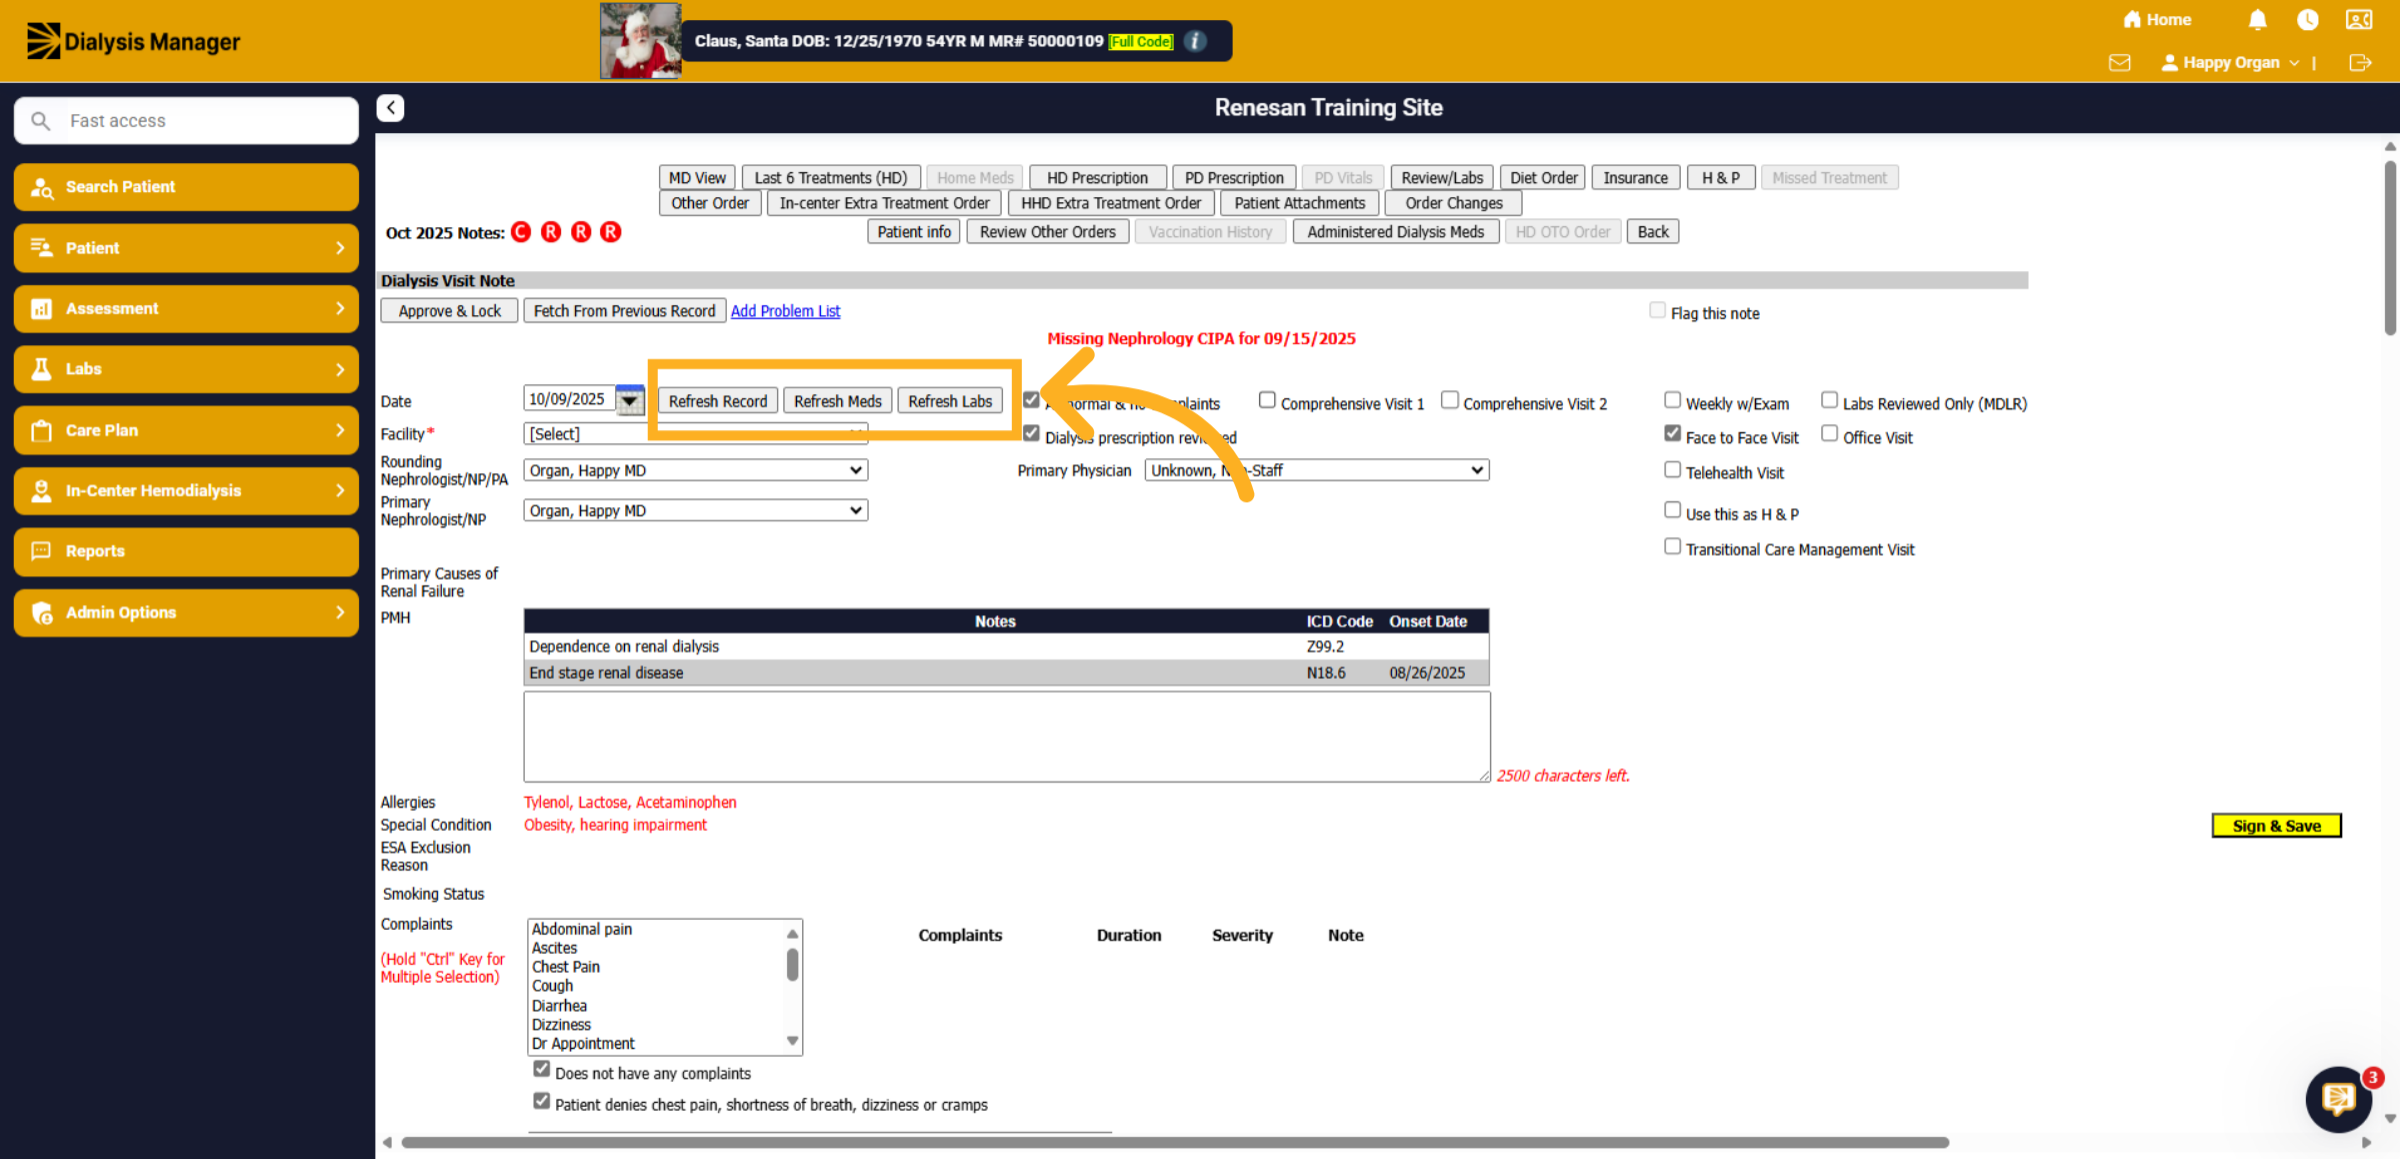This screenshot has height=1159, width=2400.
Task: Click the yellow Sign & Save button
Action: coord(2276,826)
